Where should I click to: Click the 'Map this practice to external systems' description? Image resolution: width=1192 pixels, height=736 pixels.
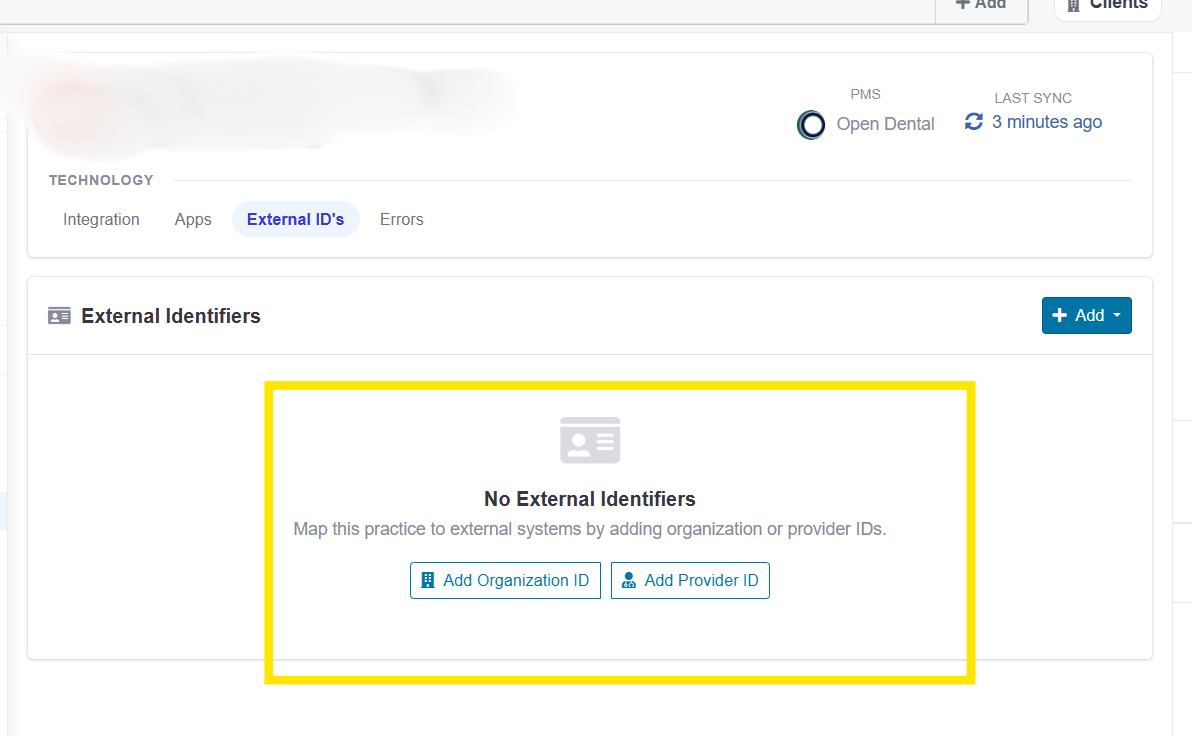coord(590,529)
